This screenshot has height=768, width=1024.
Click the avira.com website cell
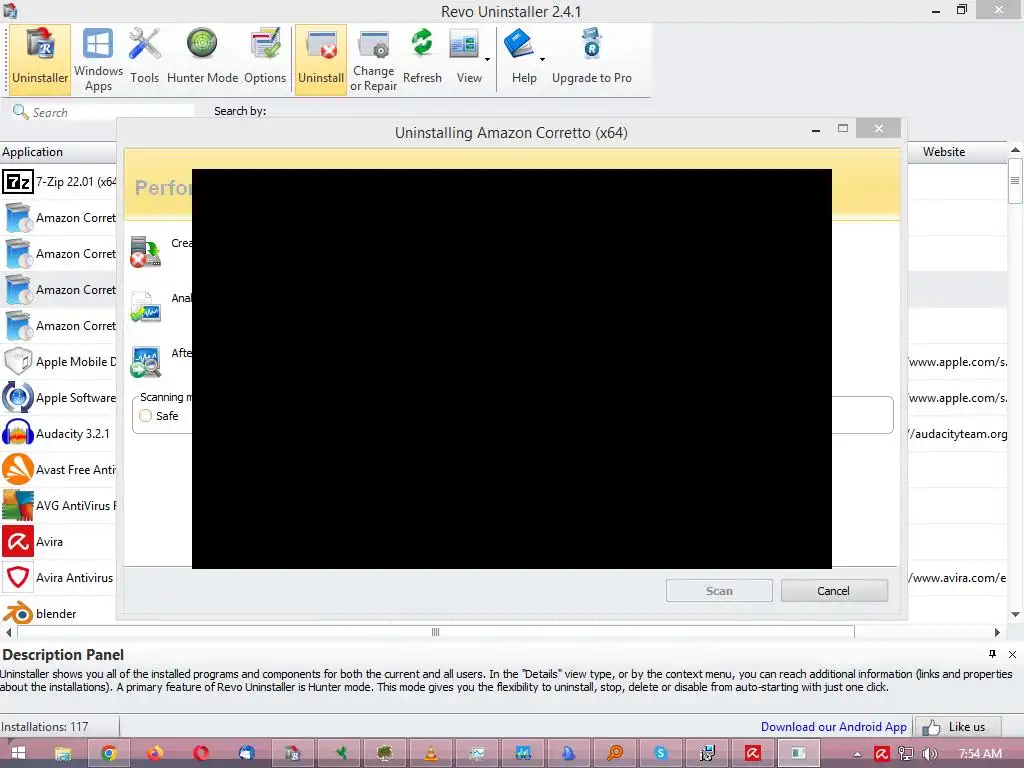958,577
